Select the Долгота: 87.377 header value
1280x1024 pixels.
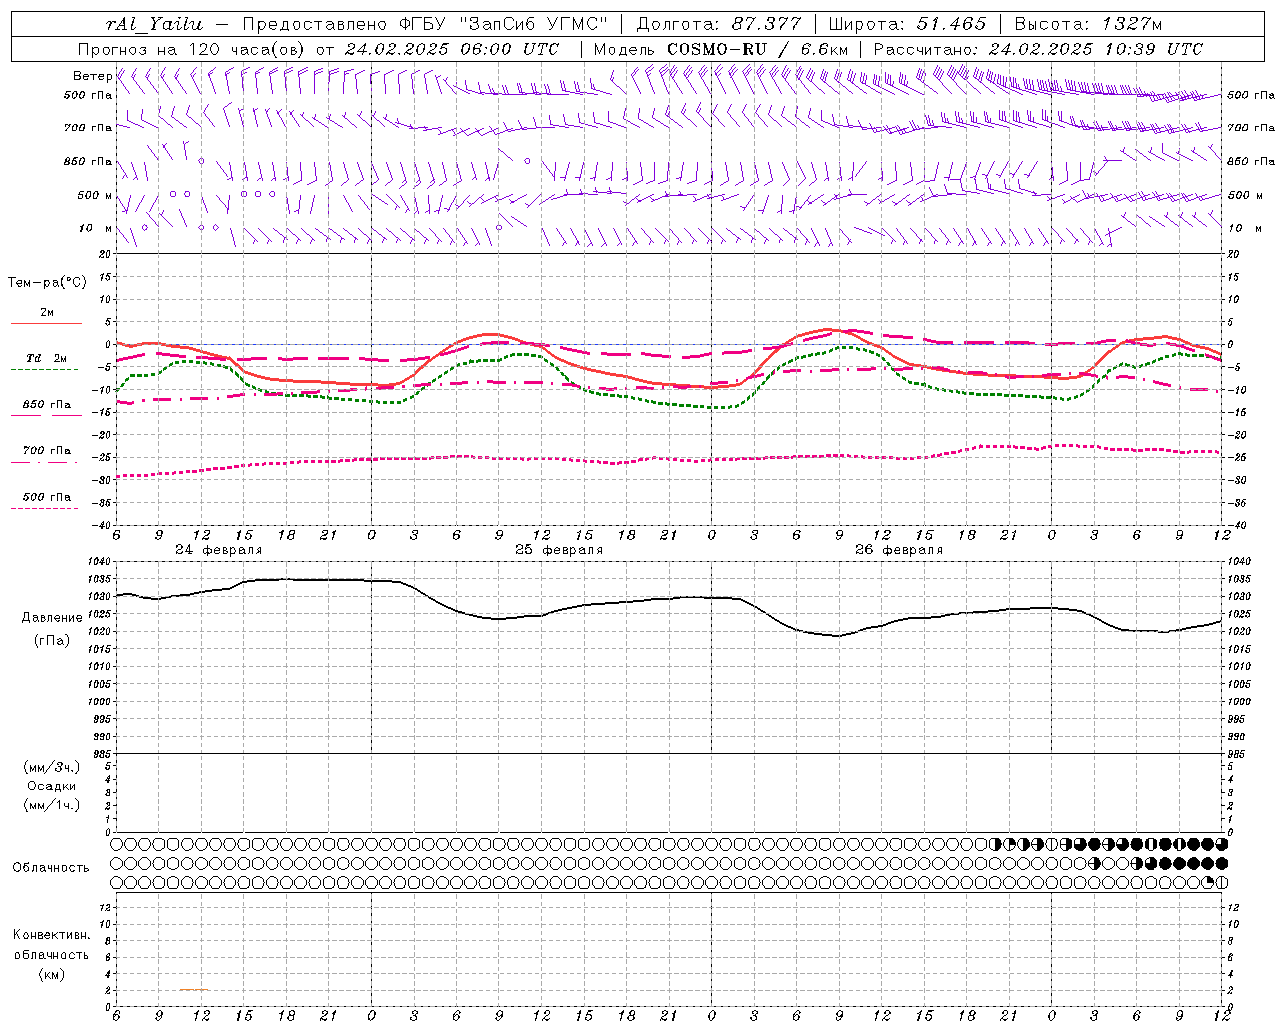718,24
